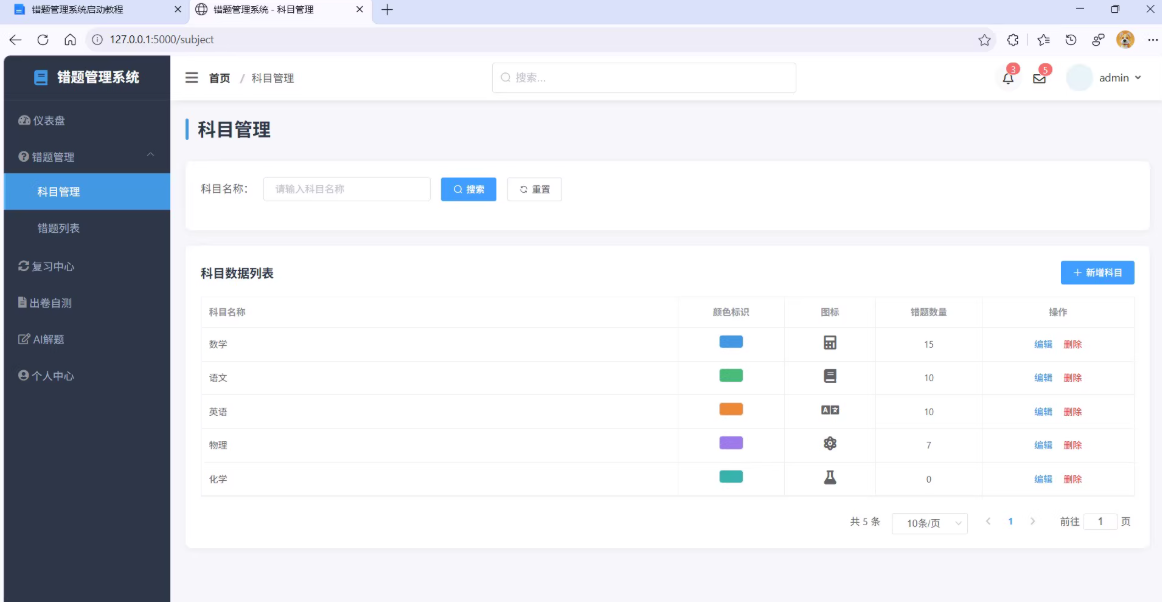Open 仪表盘 in sidebar
The width and height of the screenshot is (1162, 602).
(x=87, y=120)
